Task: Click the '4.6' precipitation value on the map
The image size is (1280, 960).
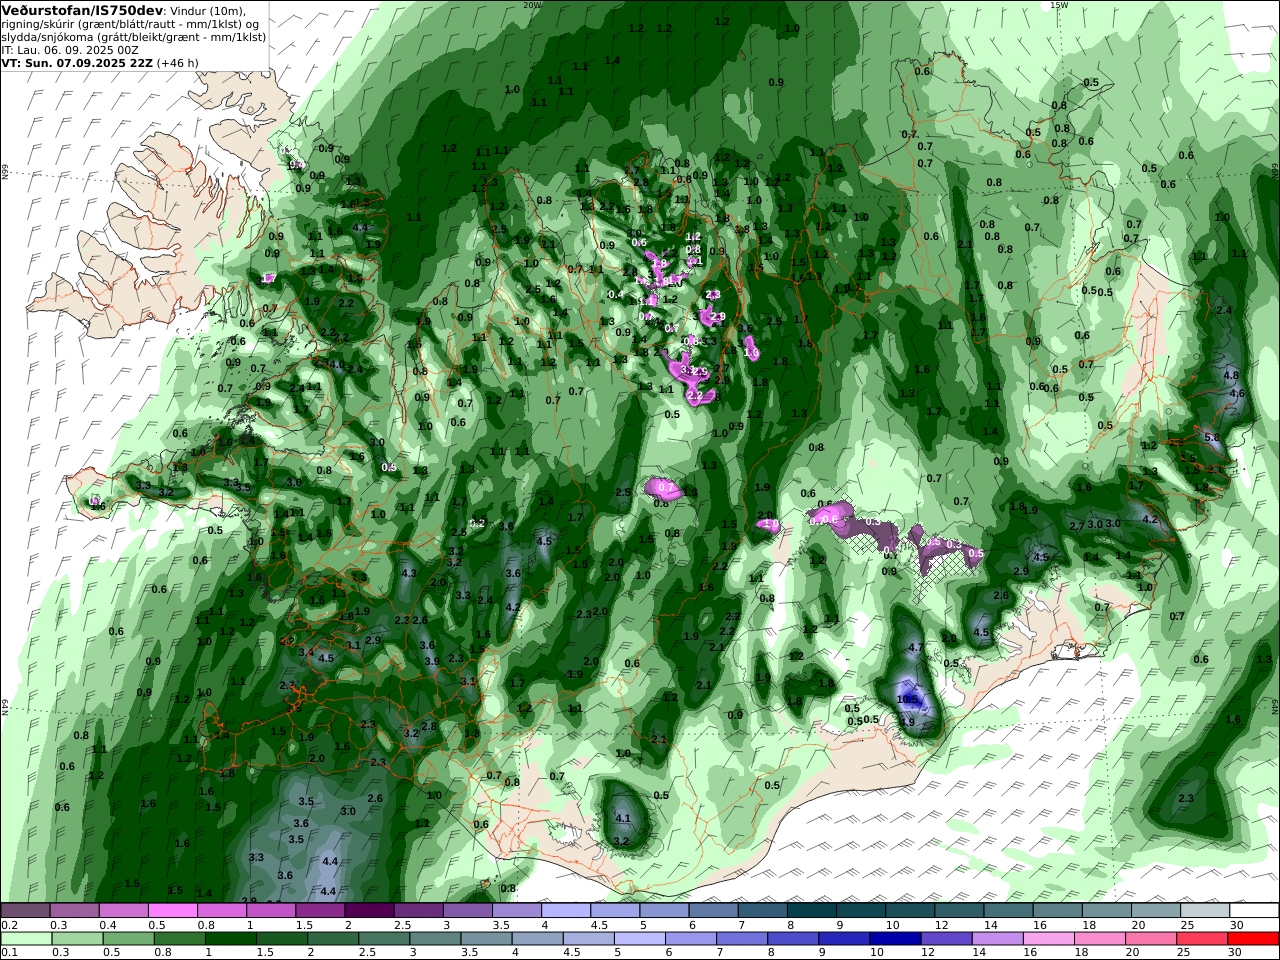Action: 1237,393
